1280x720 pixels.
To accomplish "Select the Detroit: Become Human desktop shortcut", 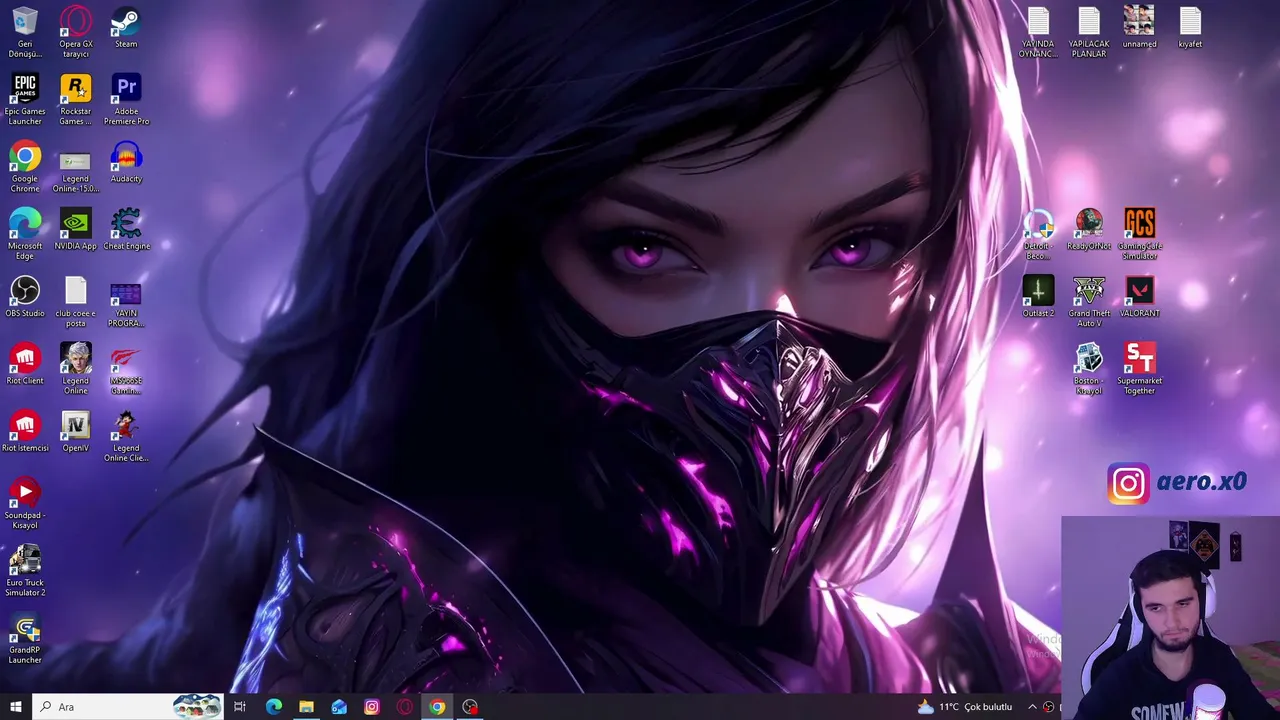I will coord(1038,234).
